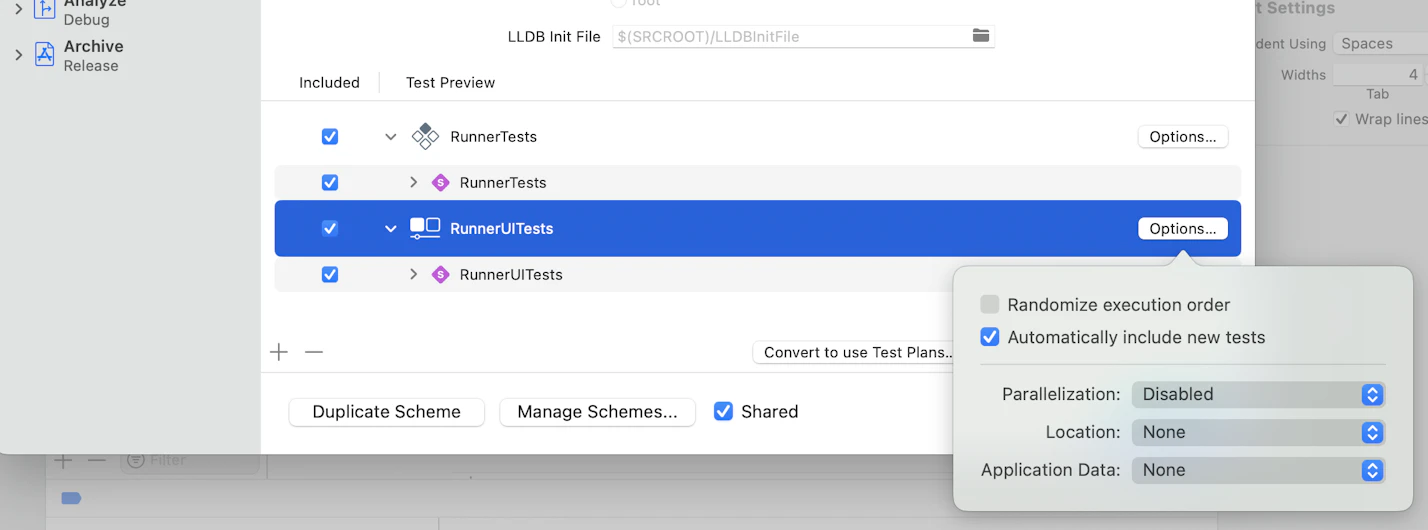Screen dimensions: 1428x530
Task: Click the purple Swift icon for RunnerUITests class
Action: (x=440, y=275)
